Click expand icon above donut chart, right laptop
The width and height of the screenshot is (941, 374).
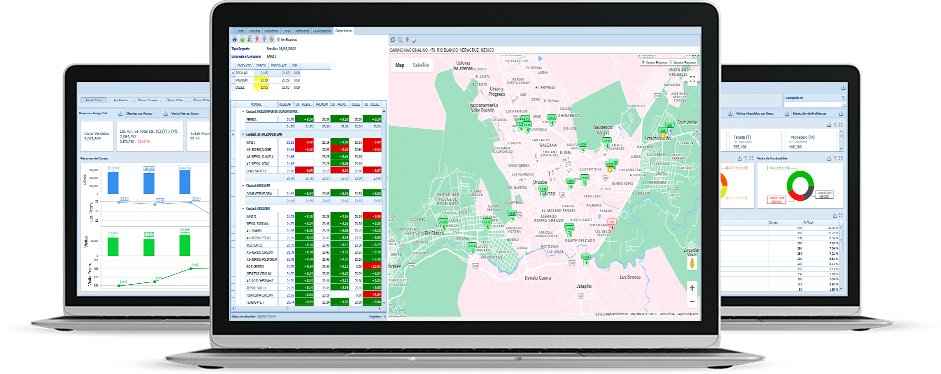[x=840, y=157]
